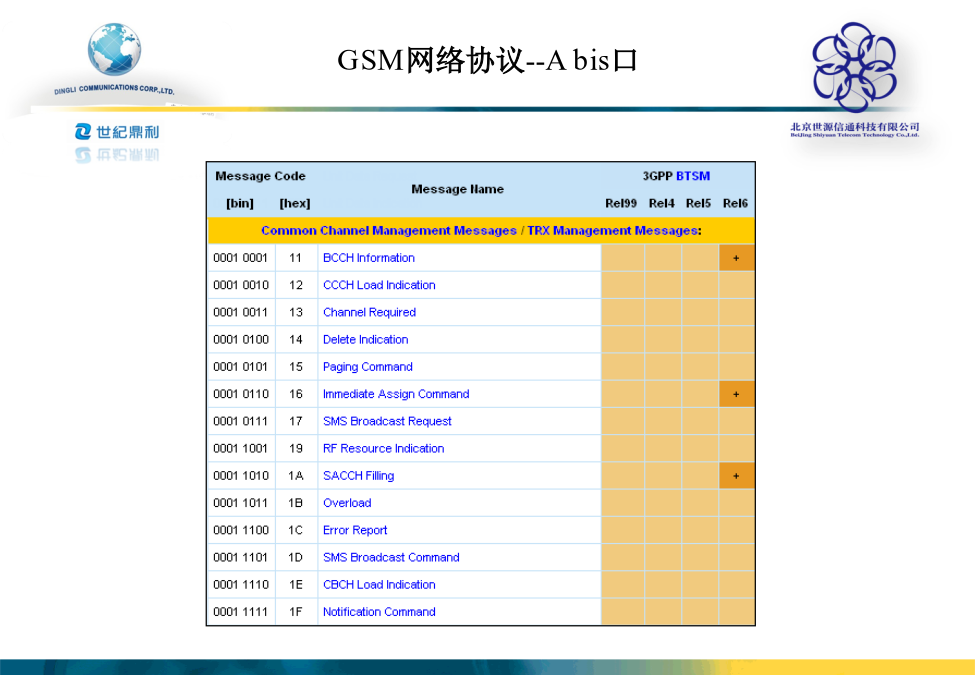Click the Dingli Communications globe logo
The image size is (975, 675).
coord(114,50)
